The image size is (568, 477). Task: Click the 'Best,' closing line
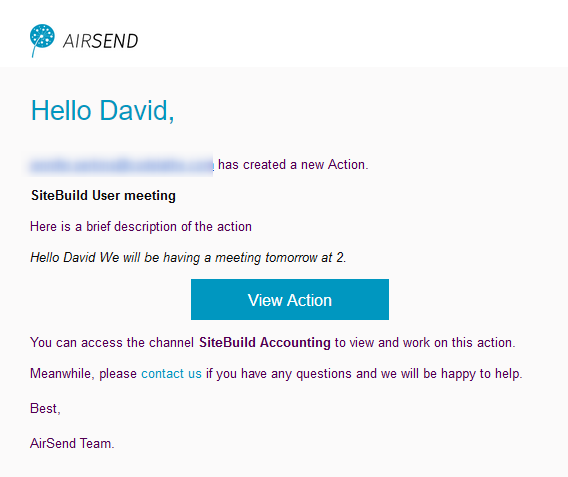pos(45,409)
